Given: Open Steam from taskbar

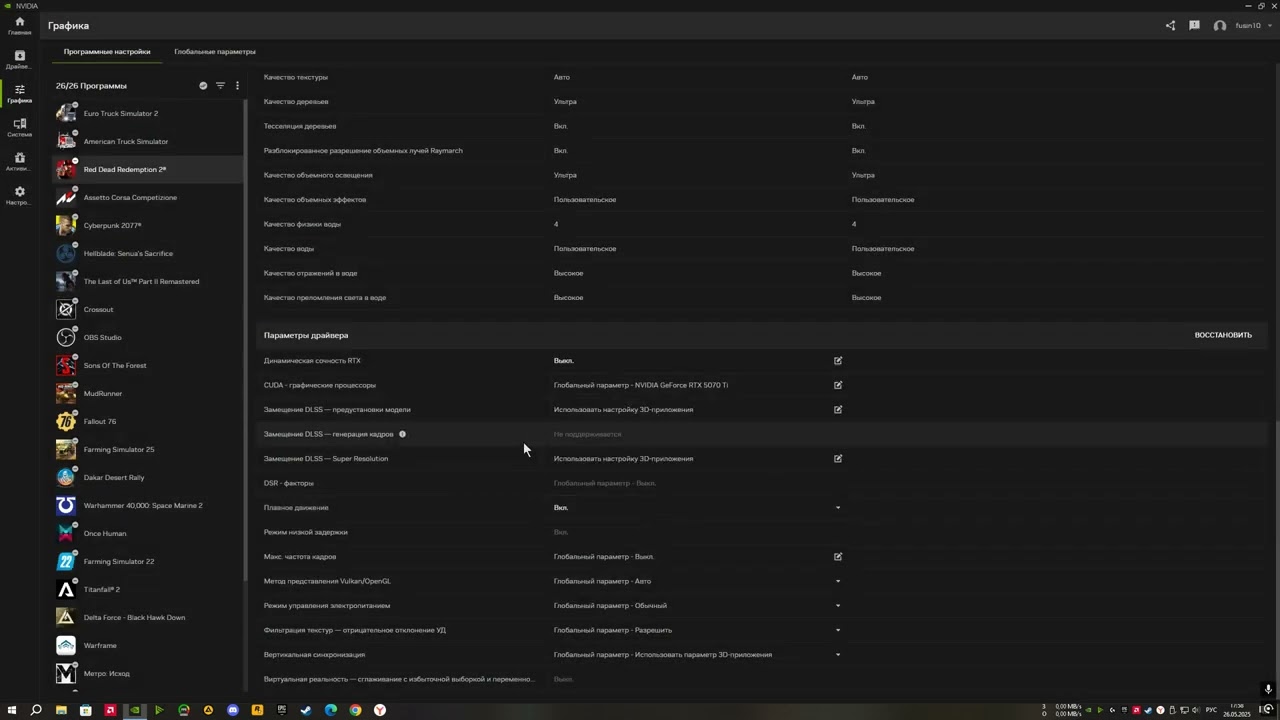Looking at the screenshot, I should 306,710.
